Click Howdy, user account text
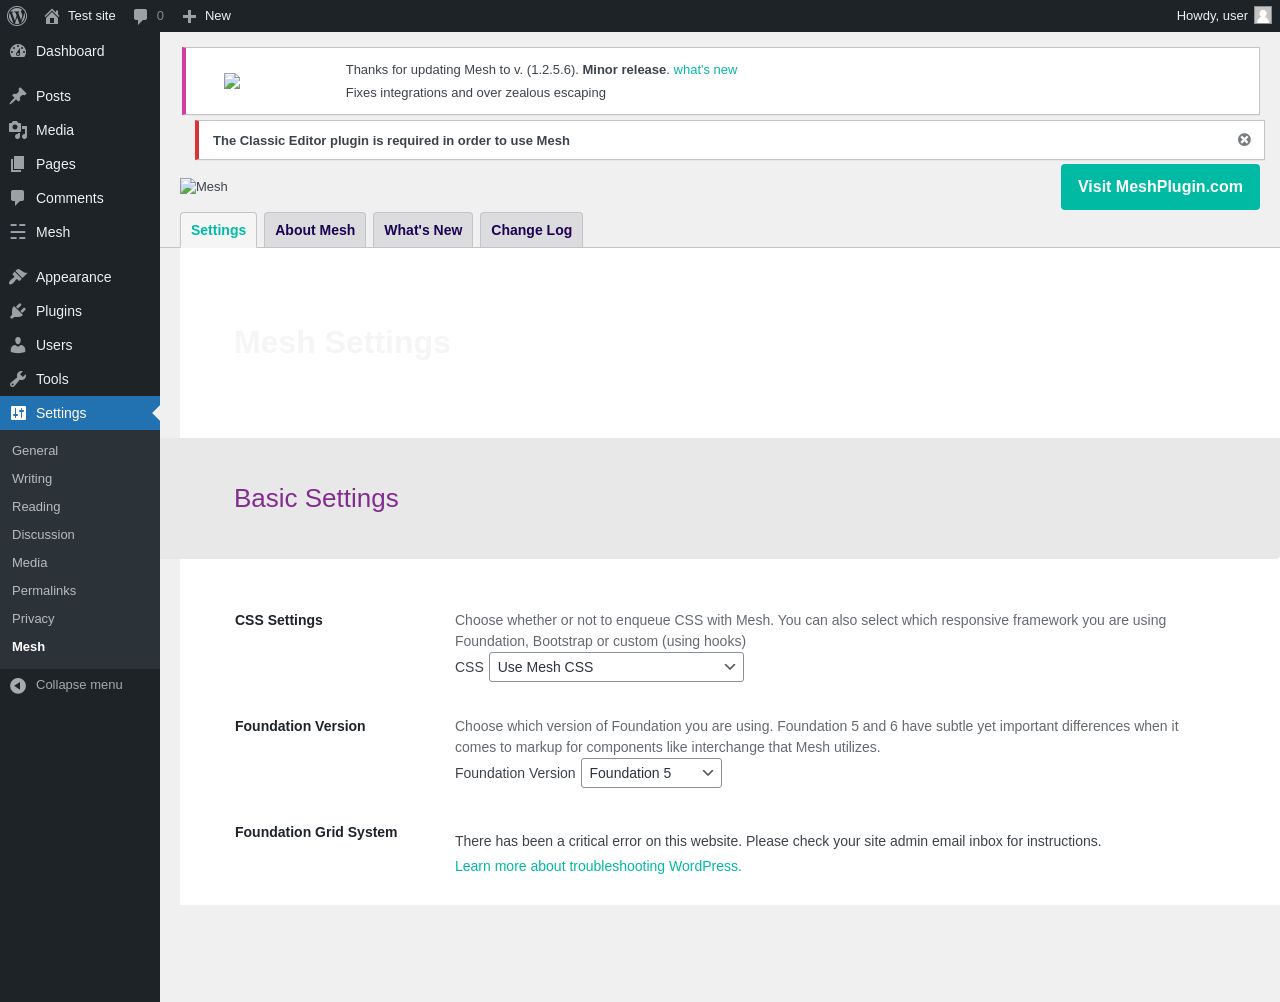1280x1002 pixels. tap(1212, 16)
